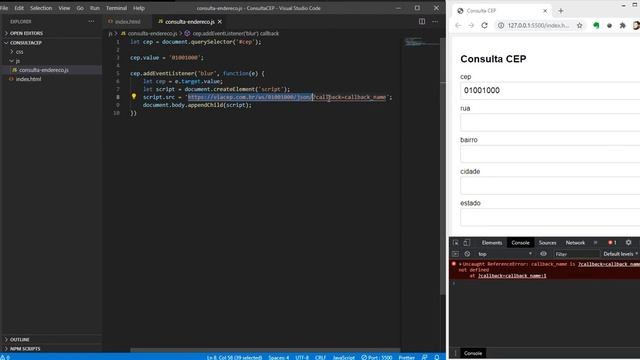
Task: Click the browser address bar URL
Action: (538, 25)
